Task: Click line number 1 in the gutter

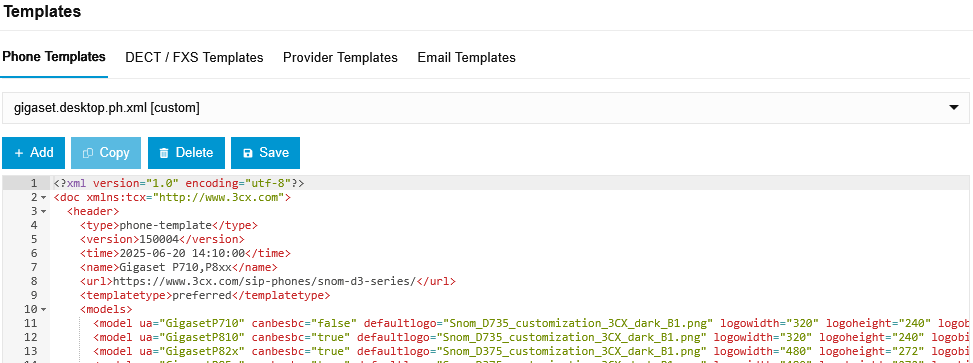Action: coord(34,184)
